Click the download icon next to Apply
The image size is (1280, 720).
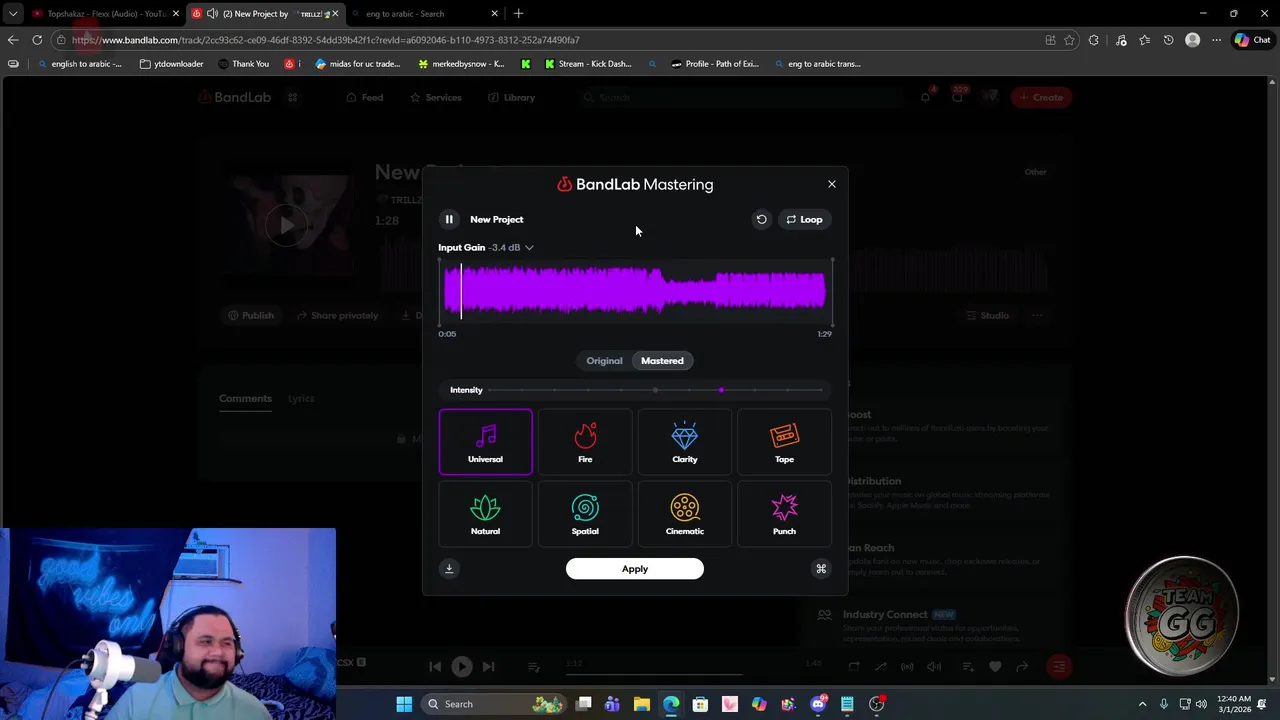tap(449, 569)
